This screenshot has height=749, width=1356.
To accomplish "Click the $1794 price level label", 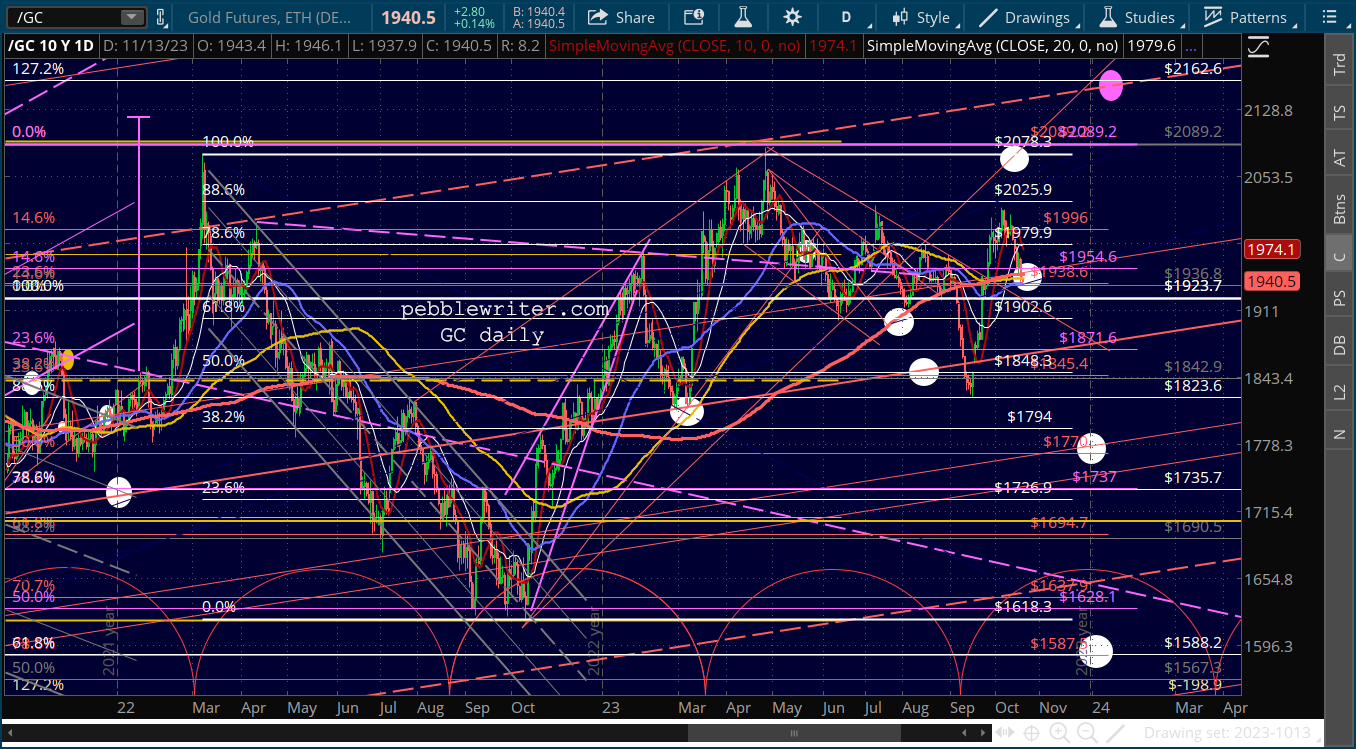I will pyautogui.click(x=1029, y=416).
